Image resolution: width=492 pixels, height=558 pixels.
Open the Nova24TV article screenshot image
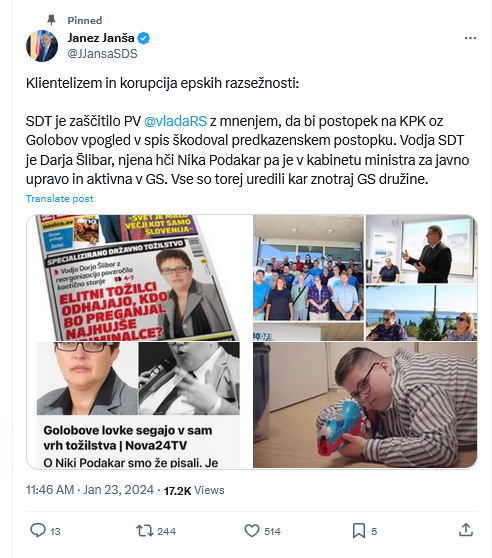pos(138,405)
